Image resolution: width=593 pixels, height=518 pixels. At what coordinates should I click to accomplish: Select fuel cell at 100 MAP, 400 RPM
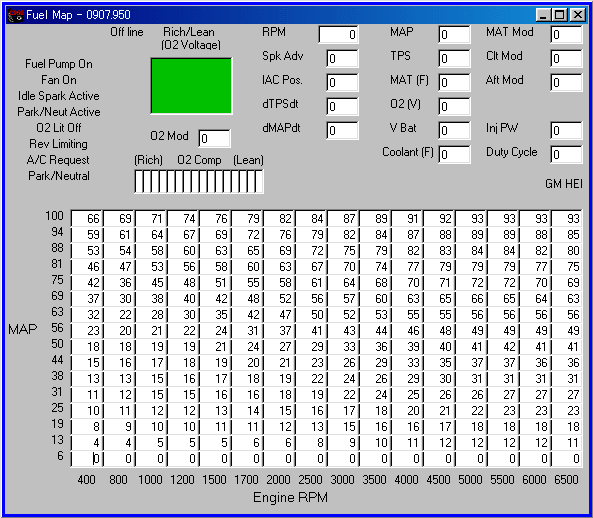click(x=87, y=219)
